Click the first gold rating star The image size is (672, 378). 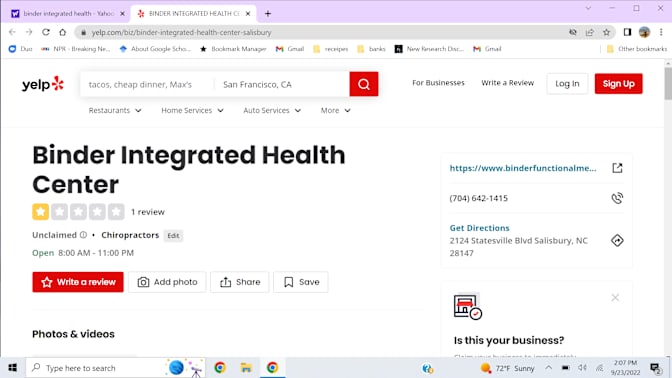40,212
